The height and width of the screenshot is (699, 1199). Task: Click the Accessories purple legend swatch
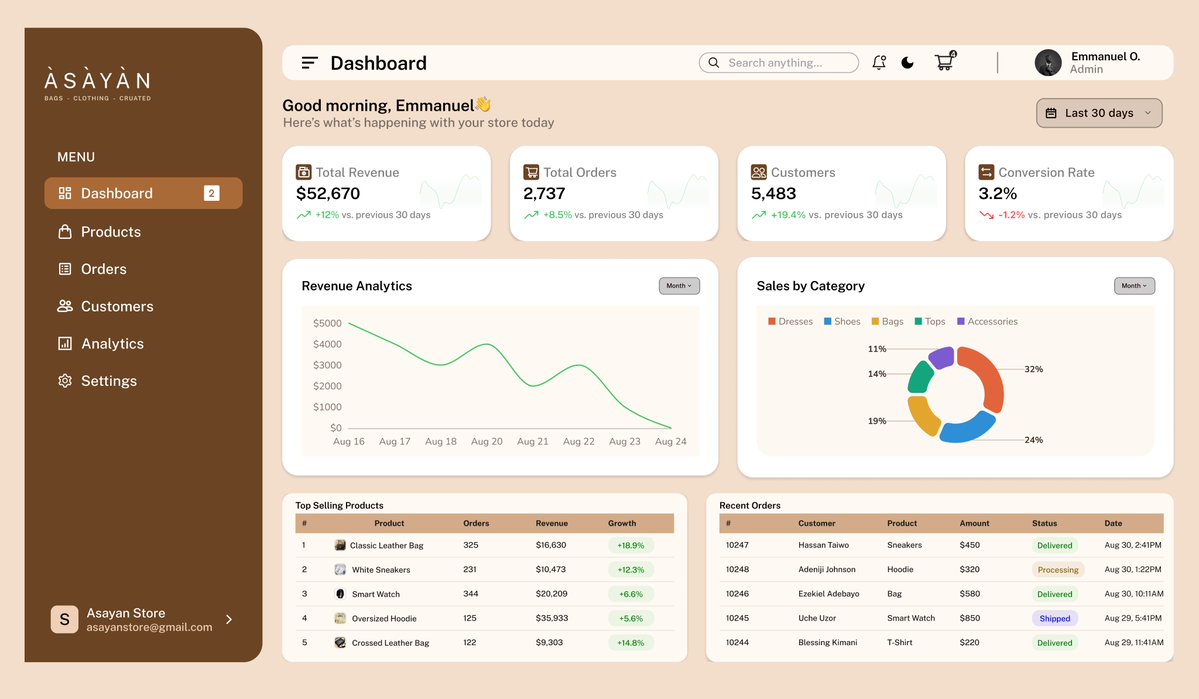point(960,321)
